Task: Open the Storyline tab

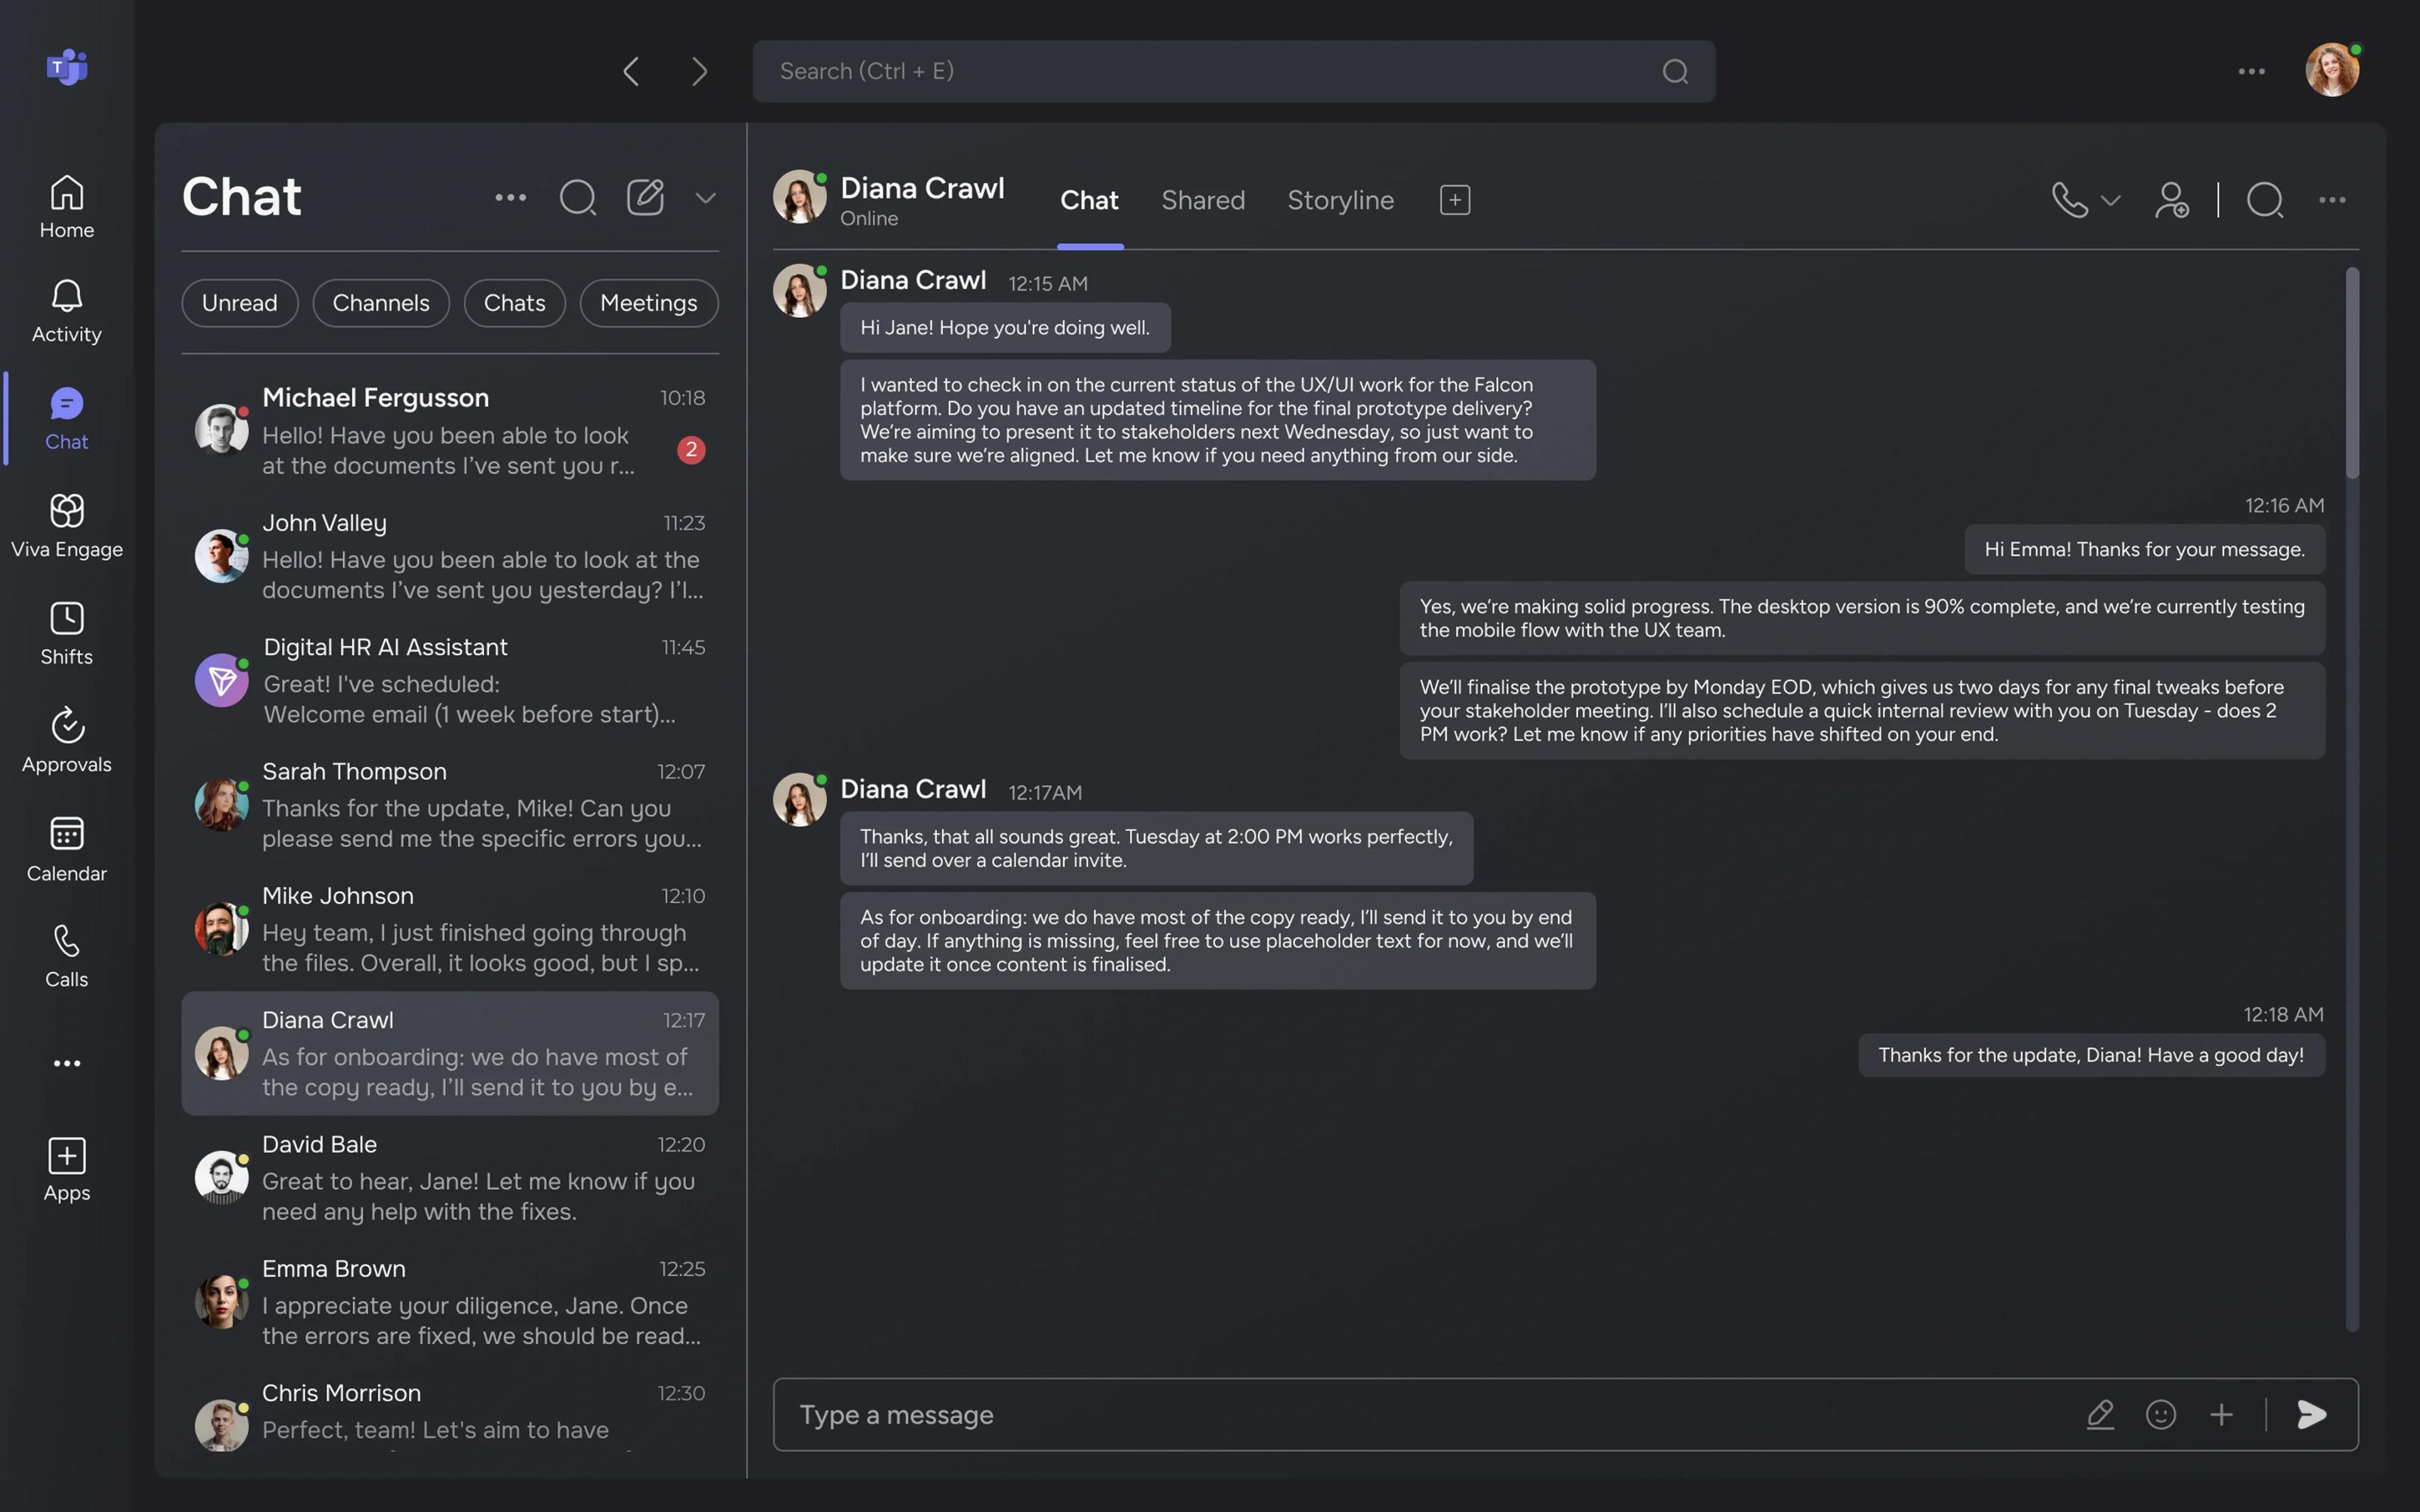Action: 1340,200
